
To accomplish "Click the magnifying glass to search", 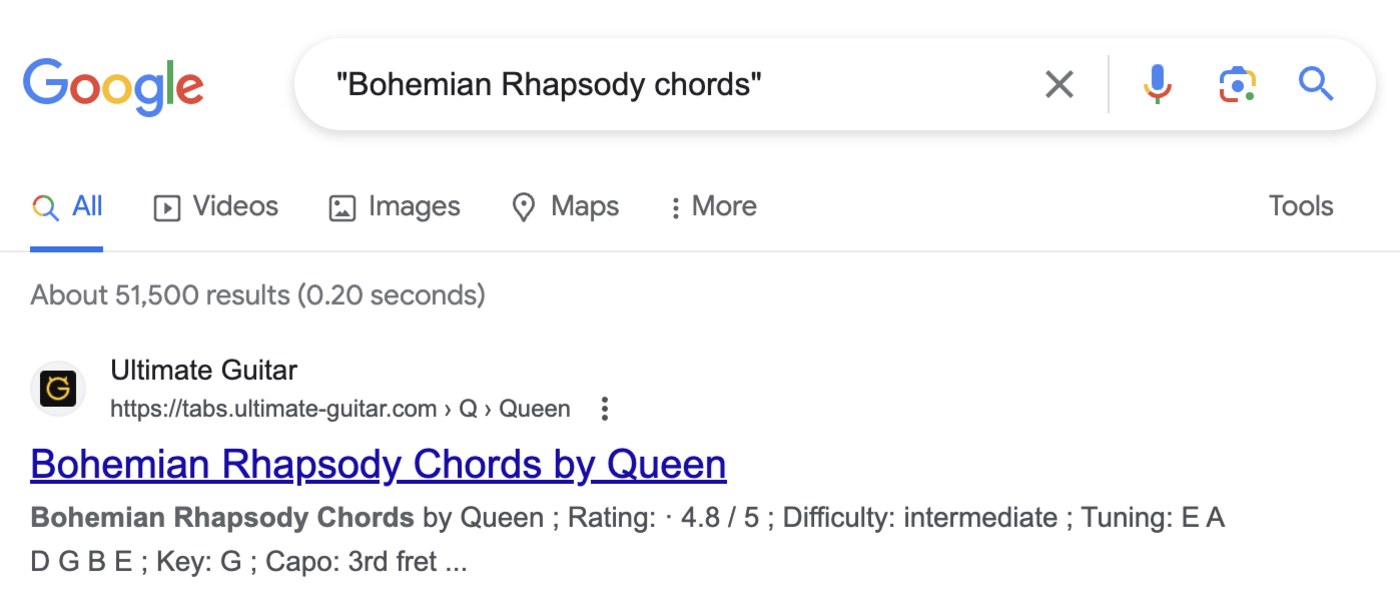I will tap(1315, 84).
